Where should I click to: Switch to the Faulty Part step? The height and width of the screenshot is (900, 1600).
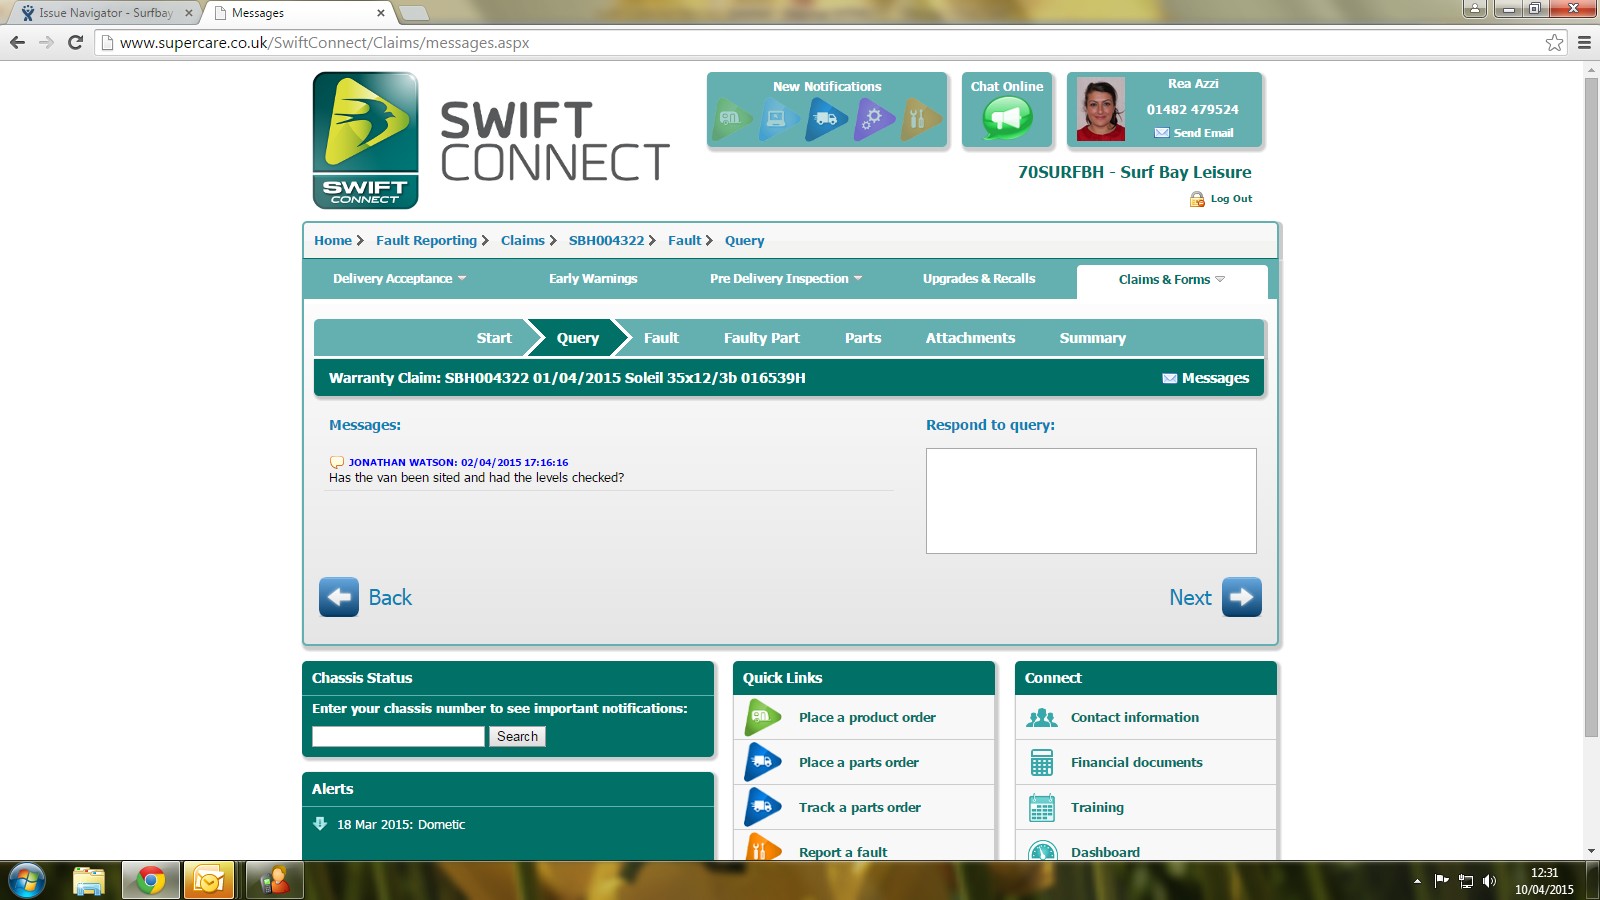[762, 338]
